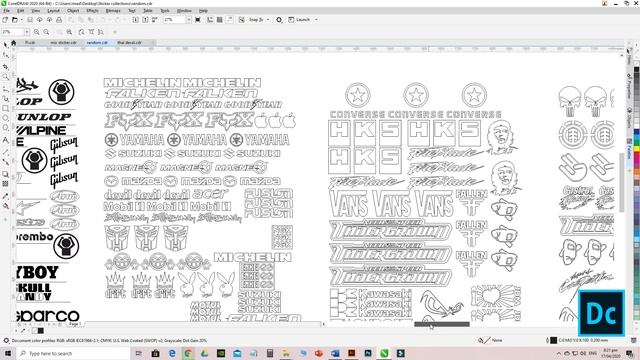Select the Page 1 tab at bottom

pyautogui.click(x=74, y=324)
